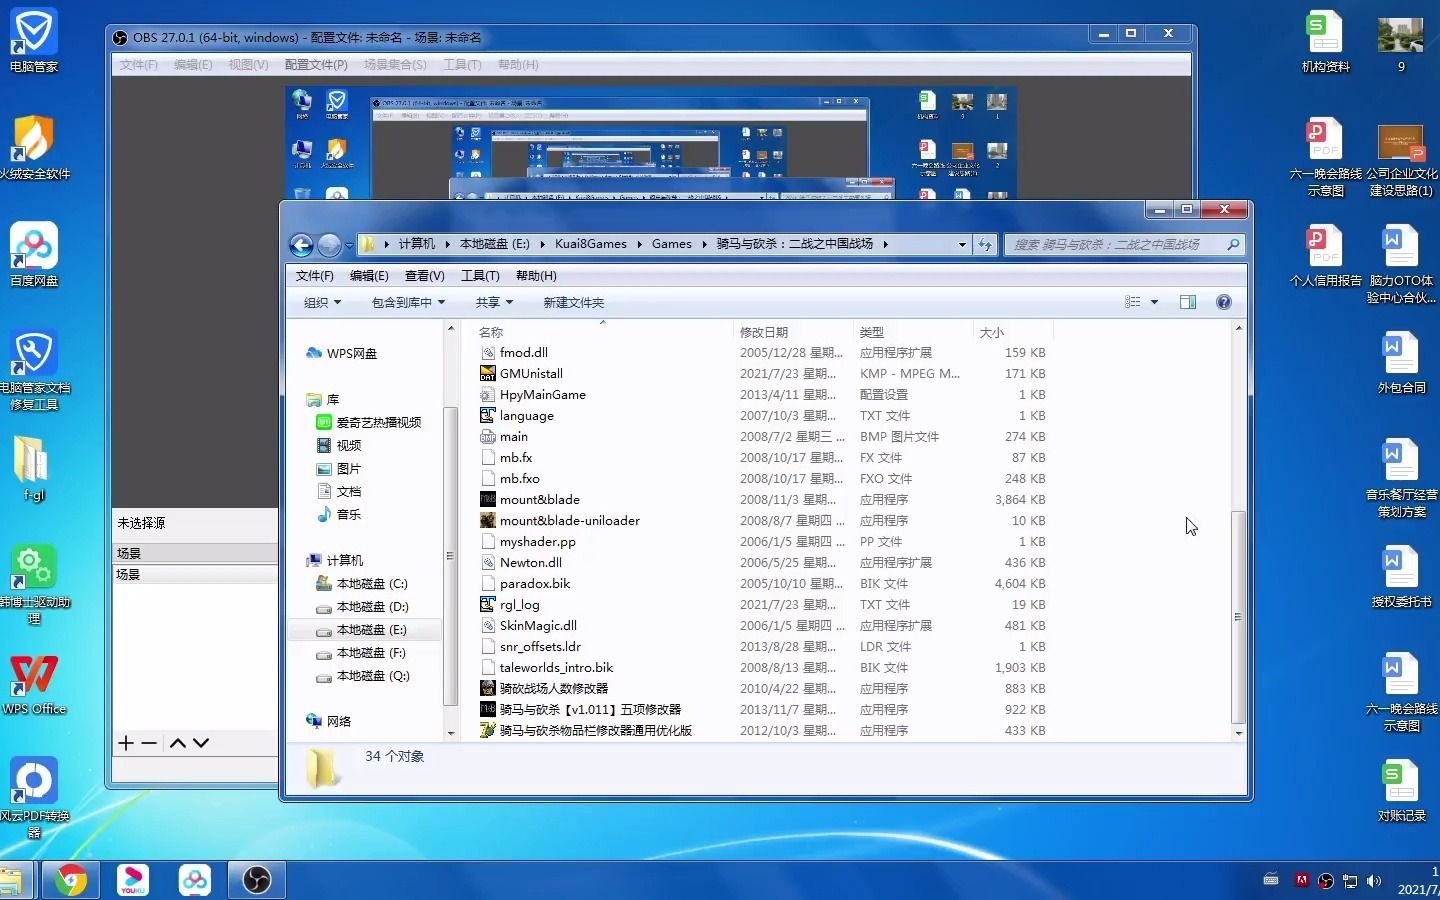Click the OBS add scene plus button
The image size is (1440, 900).
pyautogui.click(x=126, y=743)
